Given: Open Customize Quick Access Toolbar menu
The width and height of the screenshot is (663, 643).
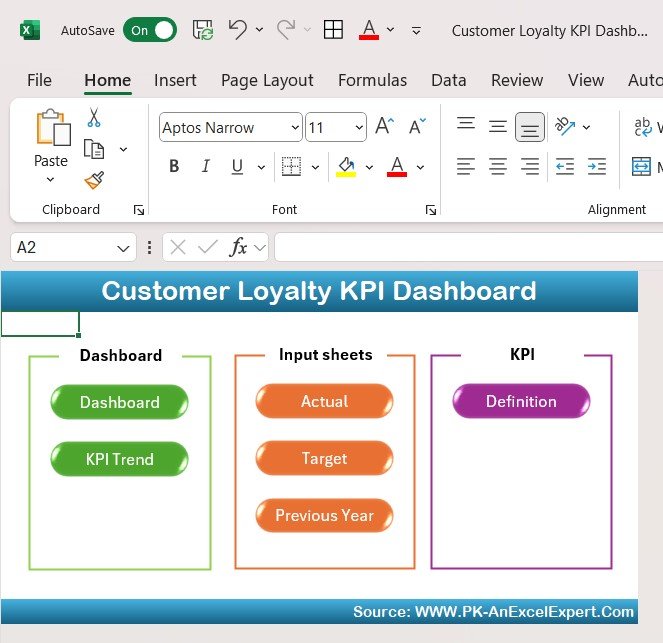Looking at the screenshot, I should pos(416,30).
